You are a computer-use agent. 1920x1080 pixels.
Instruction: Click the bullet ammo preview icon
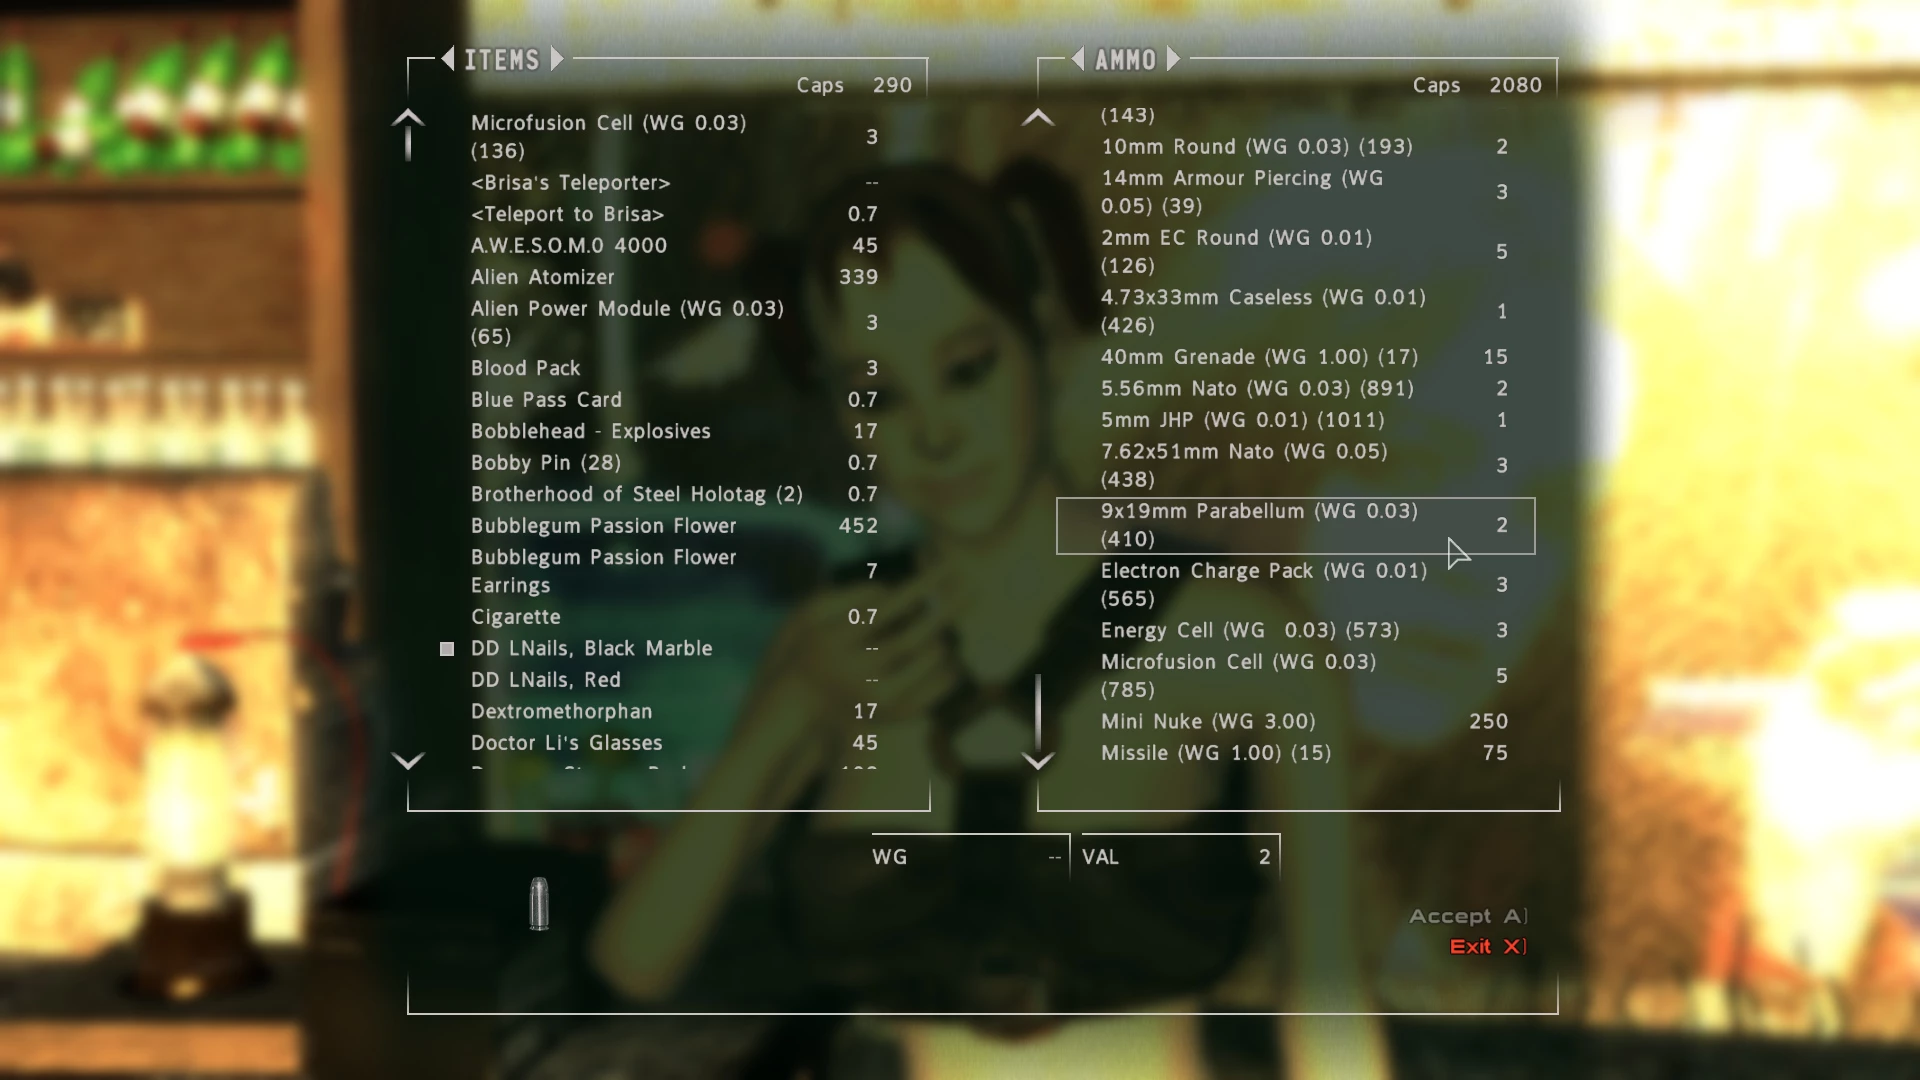coord(539,904)
